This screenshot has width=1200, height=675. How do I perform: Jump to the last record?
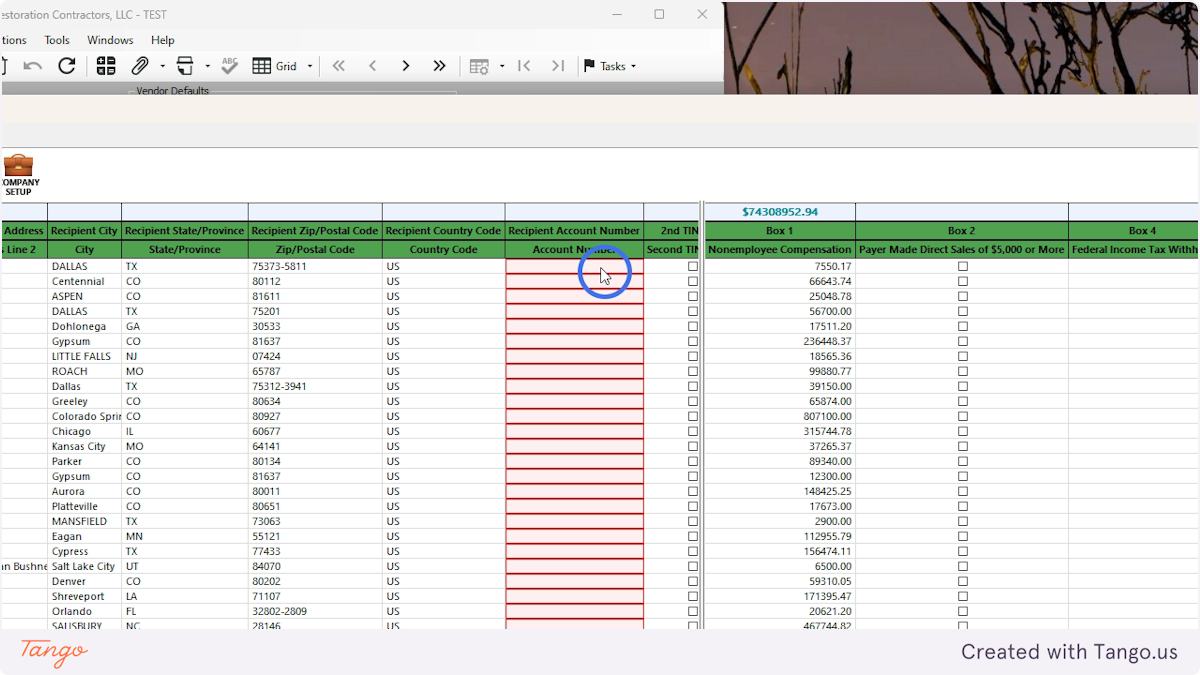(x=558, y=66)
